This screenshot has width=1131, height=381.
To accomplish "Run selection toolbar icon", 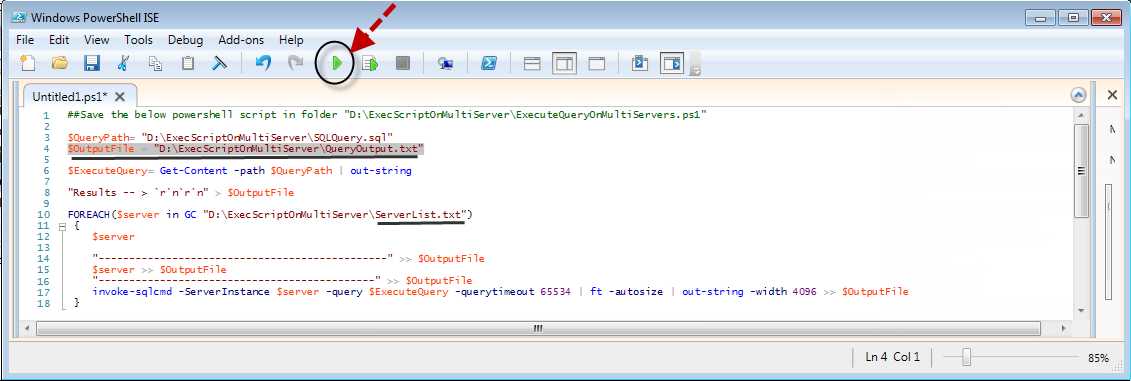I will [370, 64].
